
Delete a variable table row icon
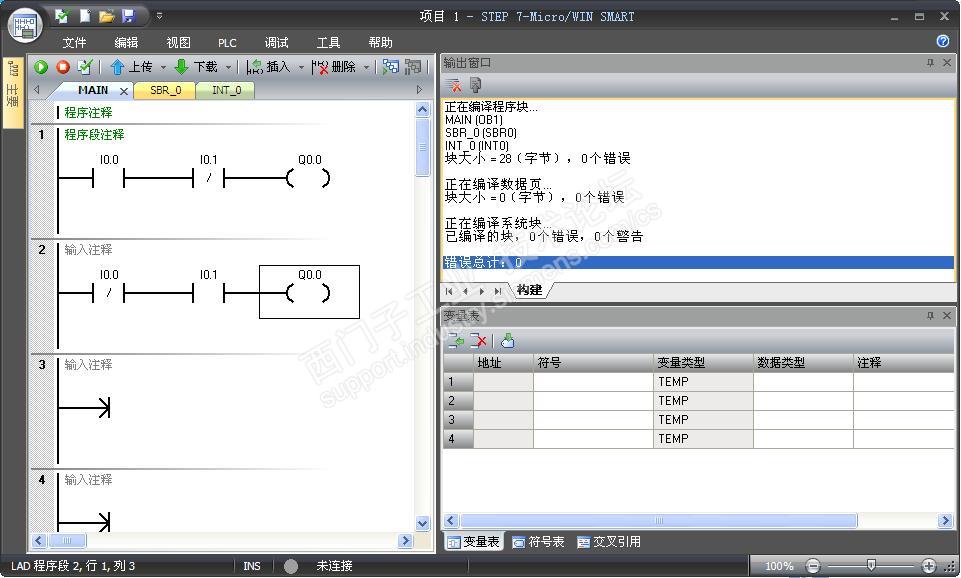click(x=479, y=341)
